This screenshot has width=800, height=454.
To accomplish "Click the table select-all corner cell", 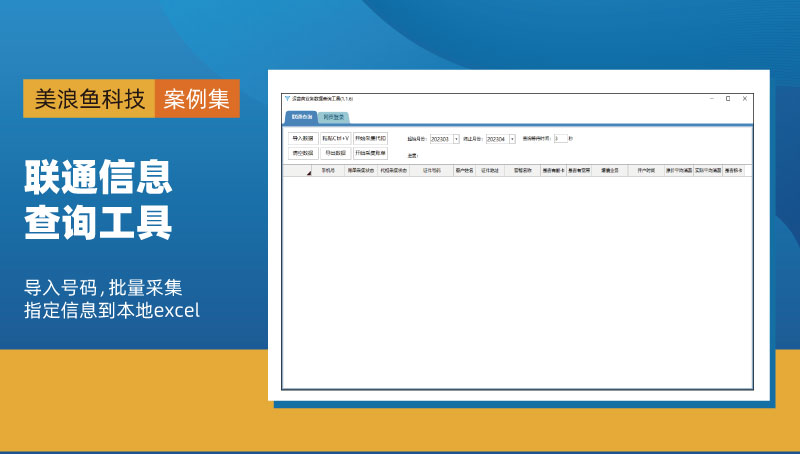I will click(297, 170).
